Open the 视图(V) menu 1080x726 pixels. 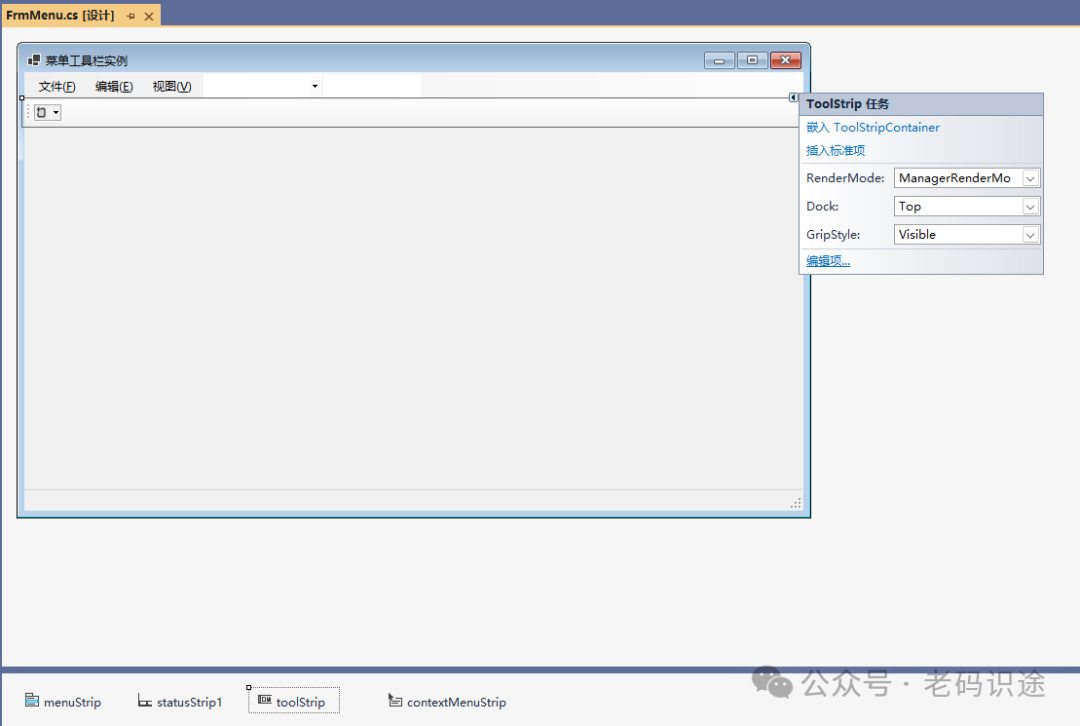(x=172, y=86)
